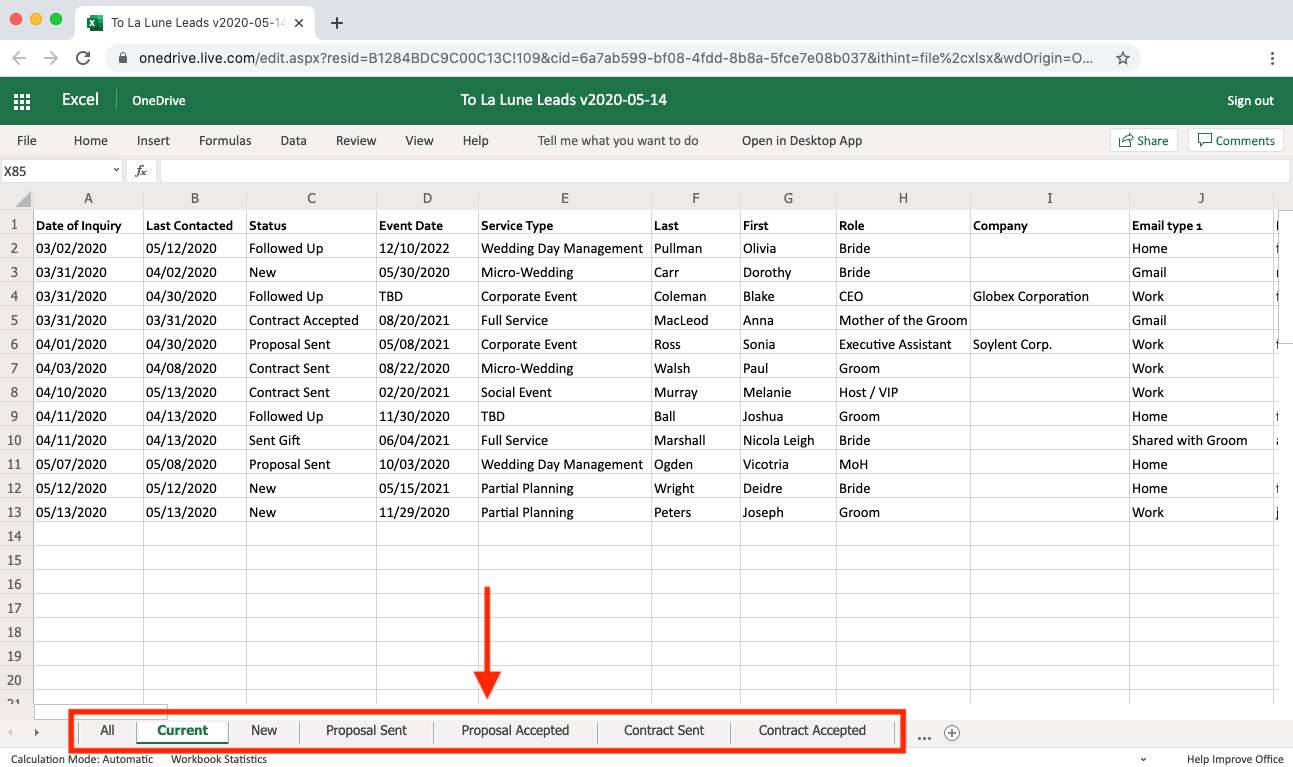Viewport: 1293px width, 767px height.
Task: Click the fx insert function icon
Action: tap(141, 171)
